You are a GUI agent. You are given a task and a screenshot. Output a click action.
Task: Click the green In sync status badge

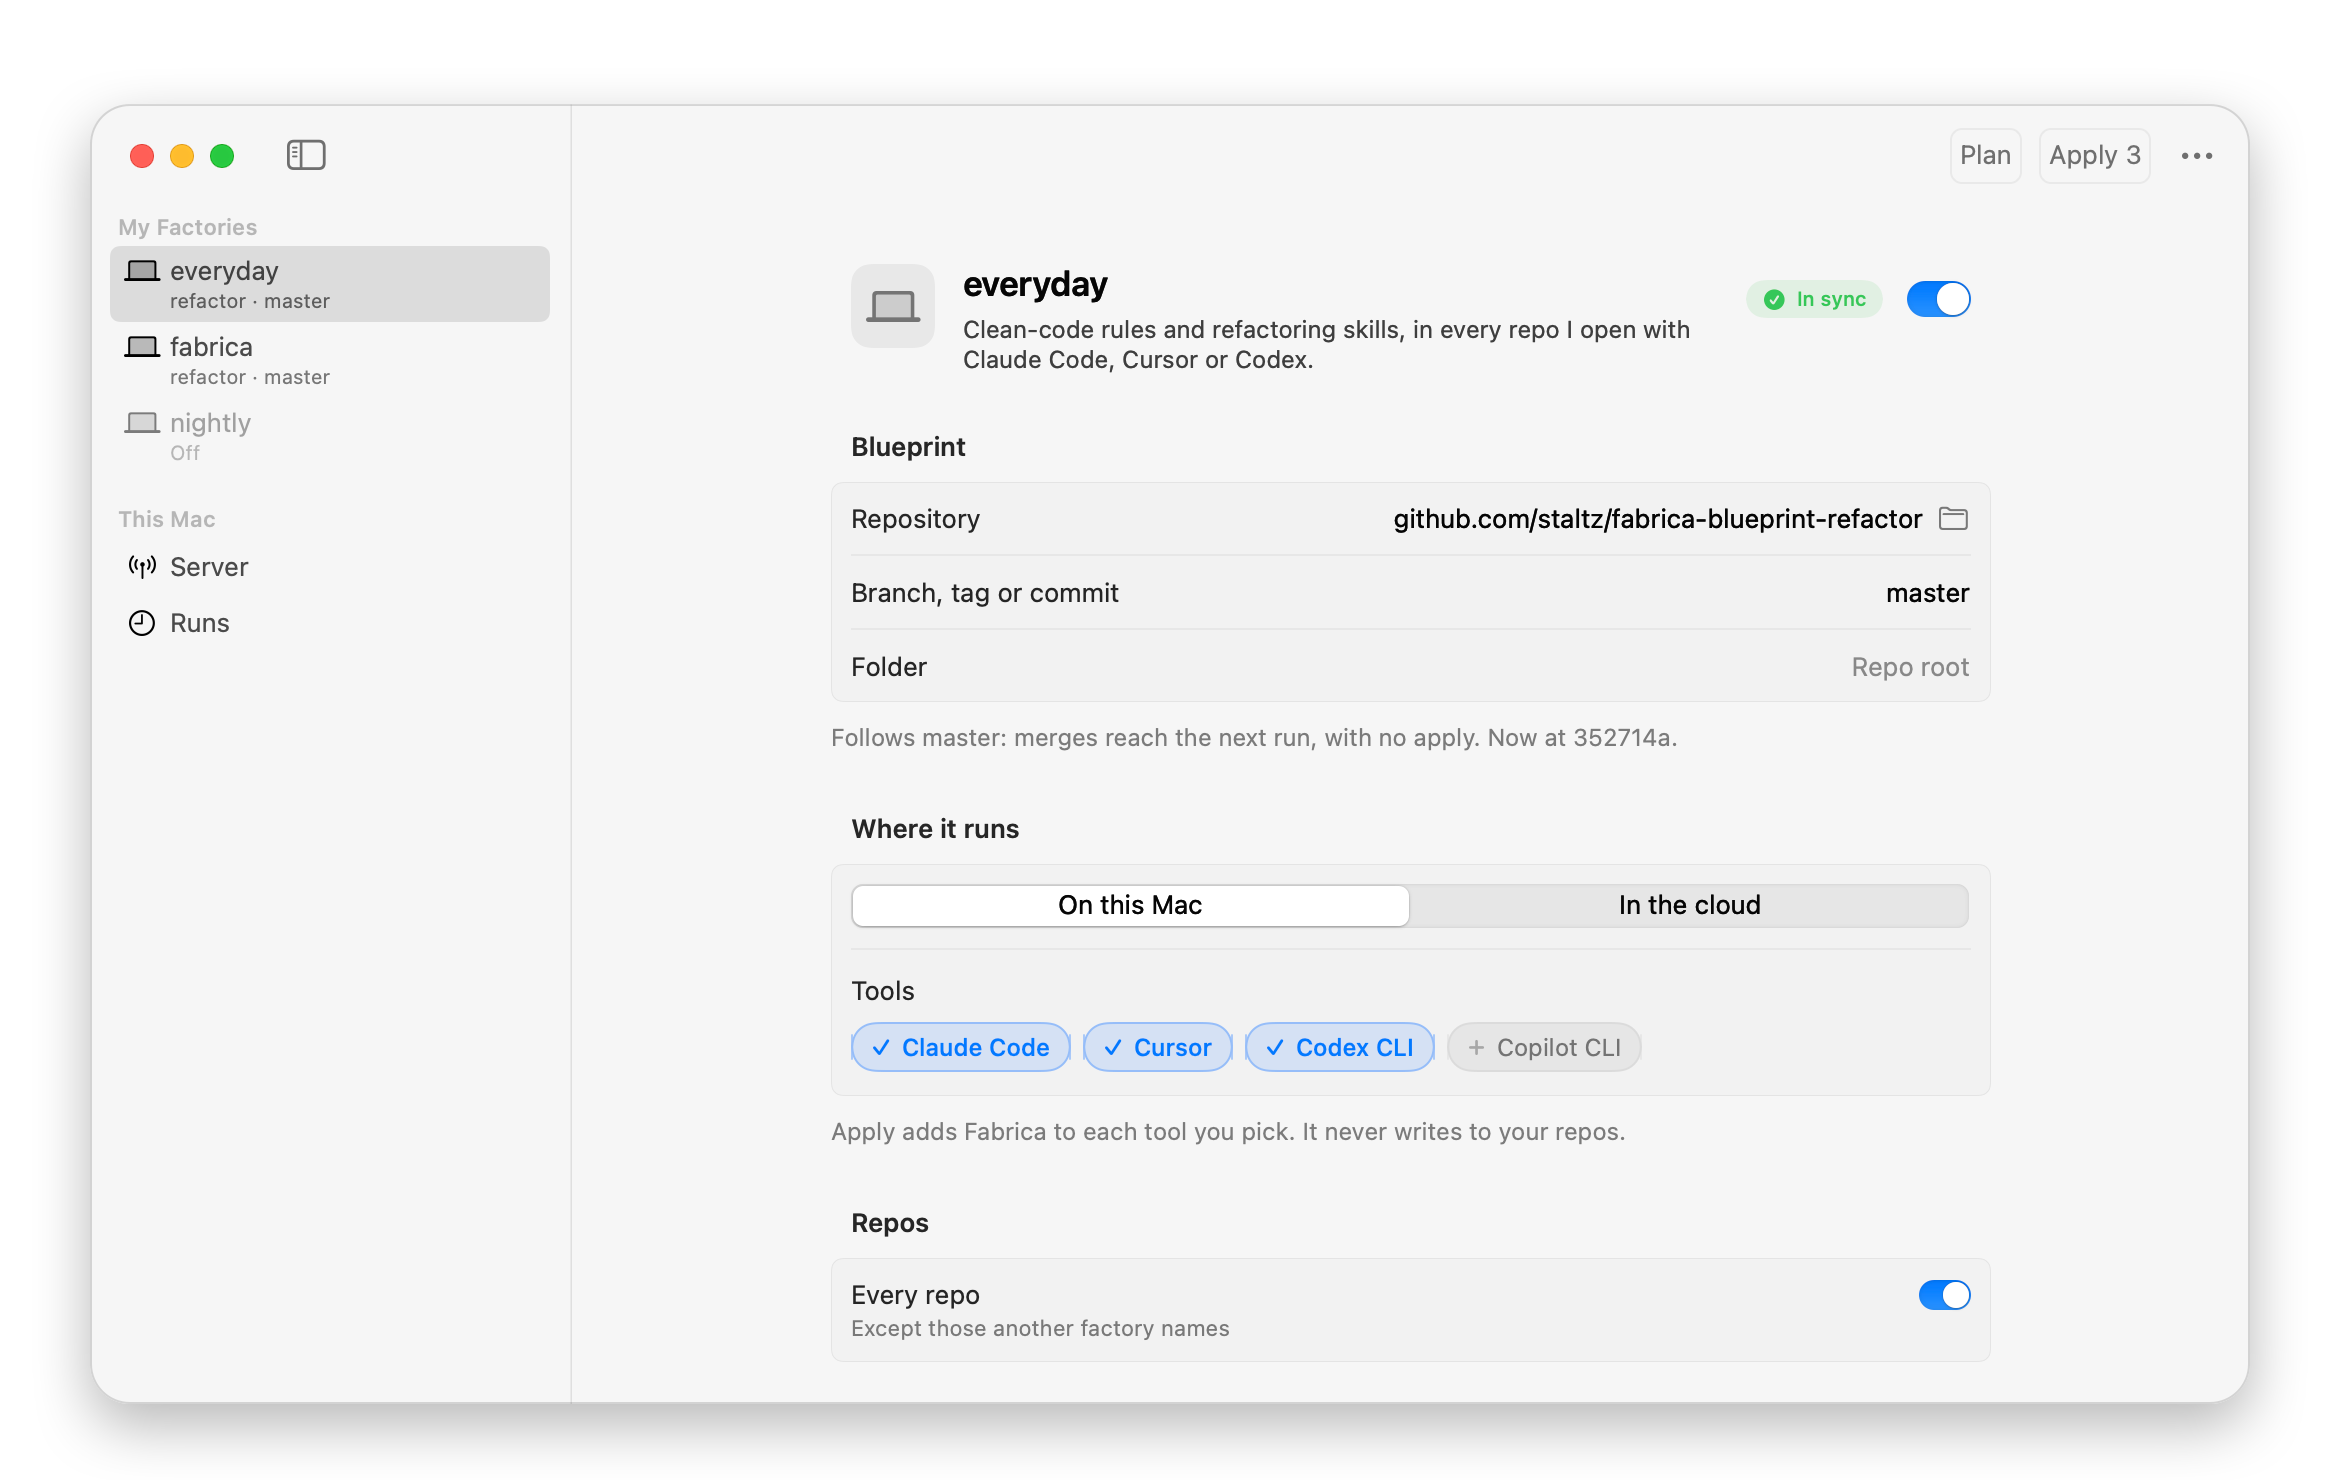click(1814, 299)
